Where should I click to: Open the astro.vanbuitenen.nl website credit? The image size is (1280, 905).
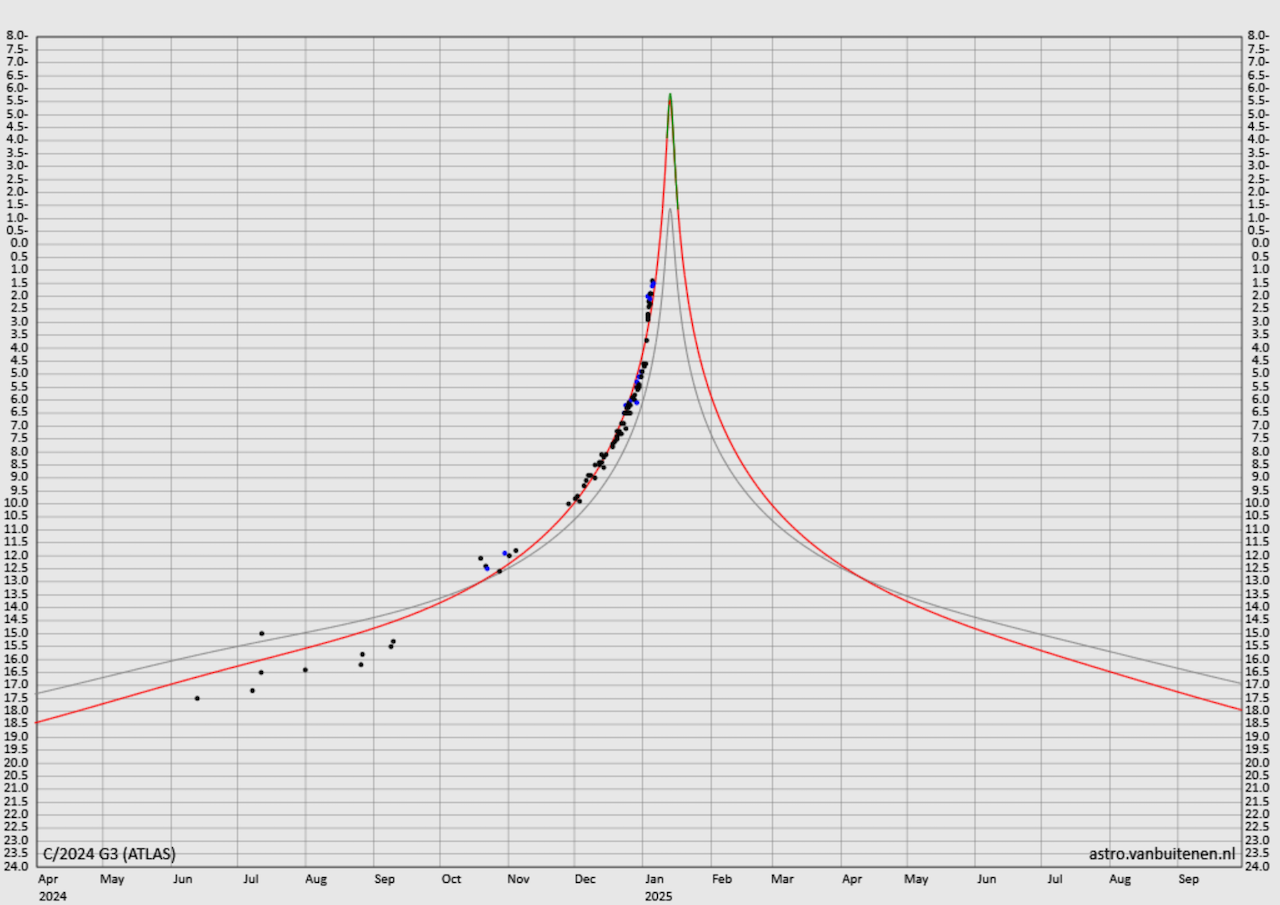1162,854
